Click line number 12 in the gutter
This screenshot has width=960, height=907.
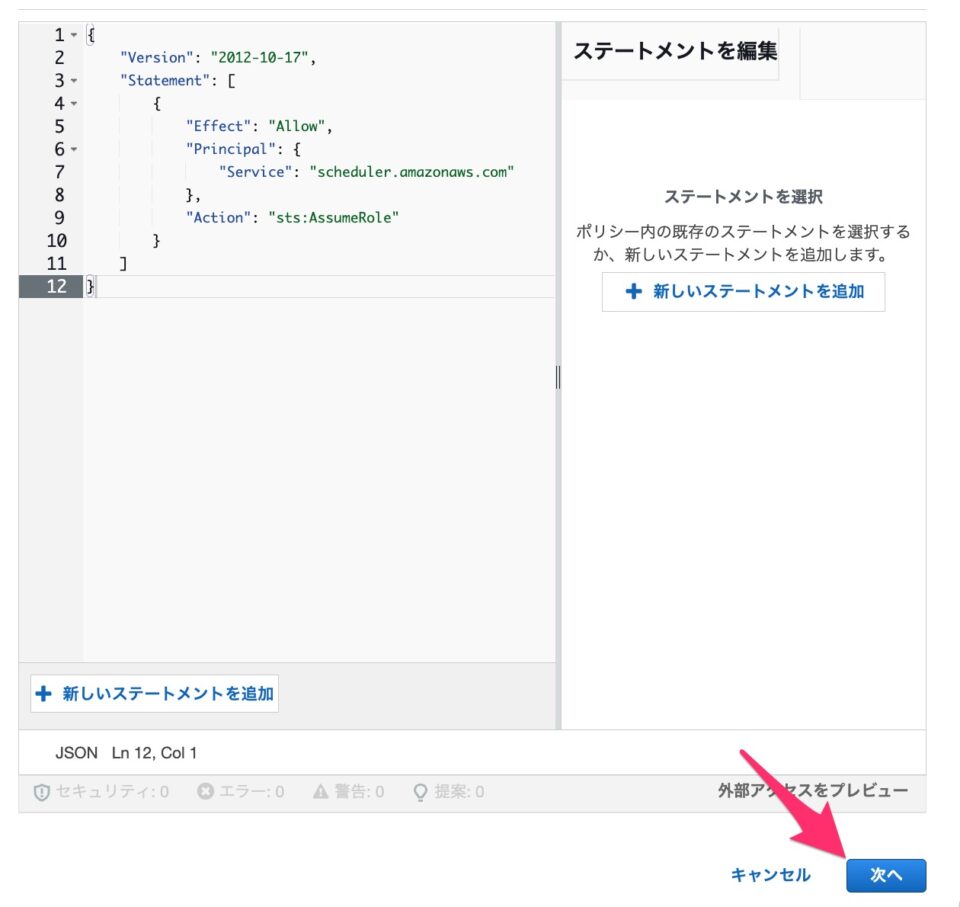point(56,286)
